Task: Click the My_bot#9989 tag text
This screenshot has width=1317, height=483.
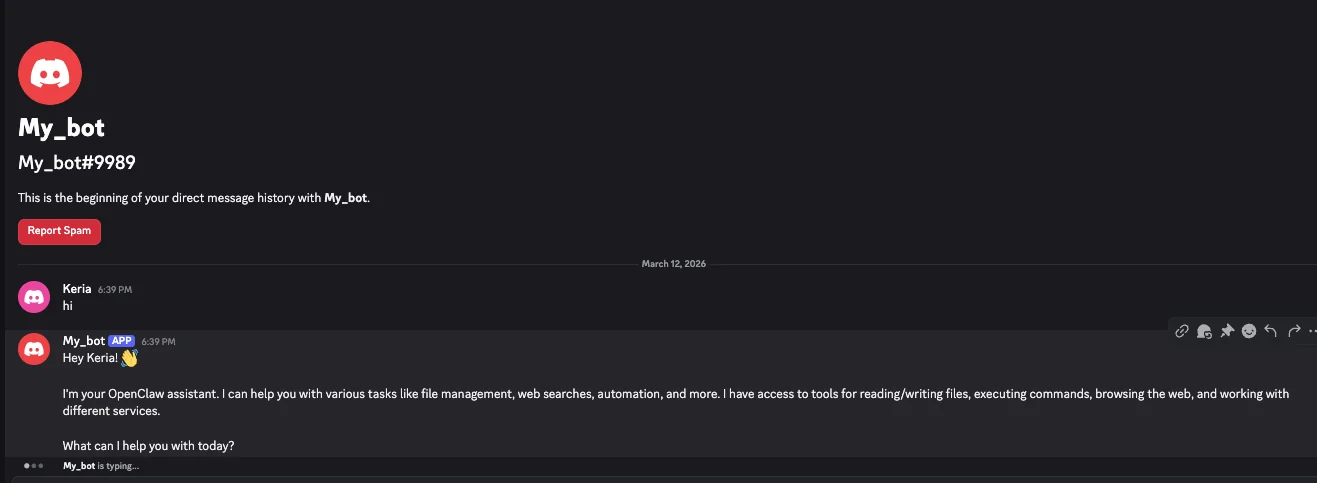Action: click(77, 163)
